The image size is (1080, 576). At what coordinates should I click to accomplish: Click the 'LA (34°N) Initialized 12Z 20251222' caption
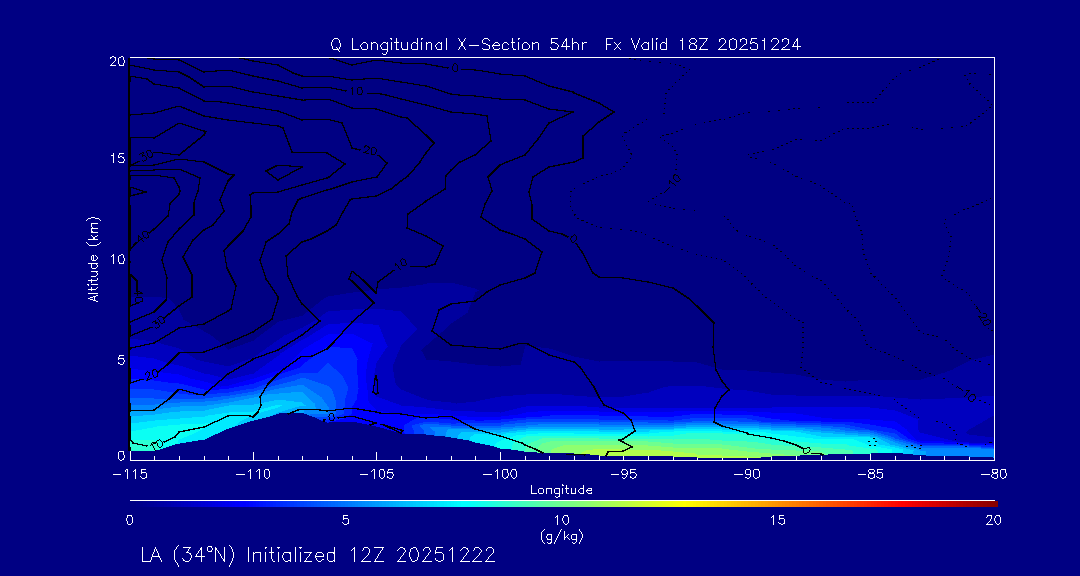pos(318,555)
